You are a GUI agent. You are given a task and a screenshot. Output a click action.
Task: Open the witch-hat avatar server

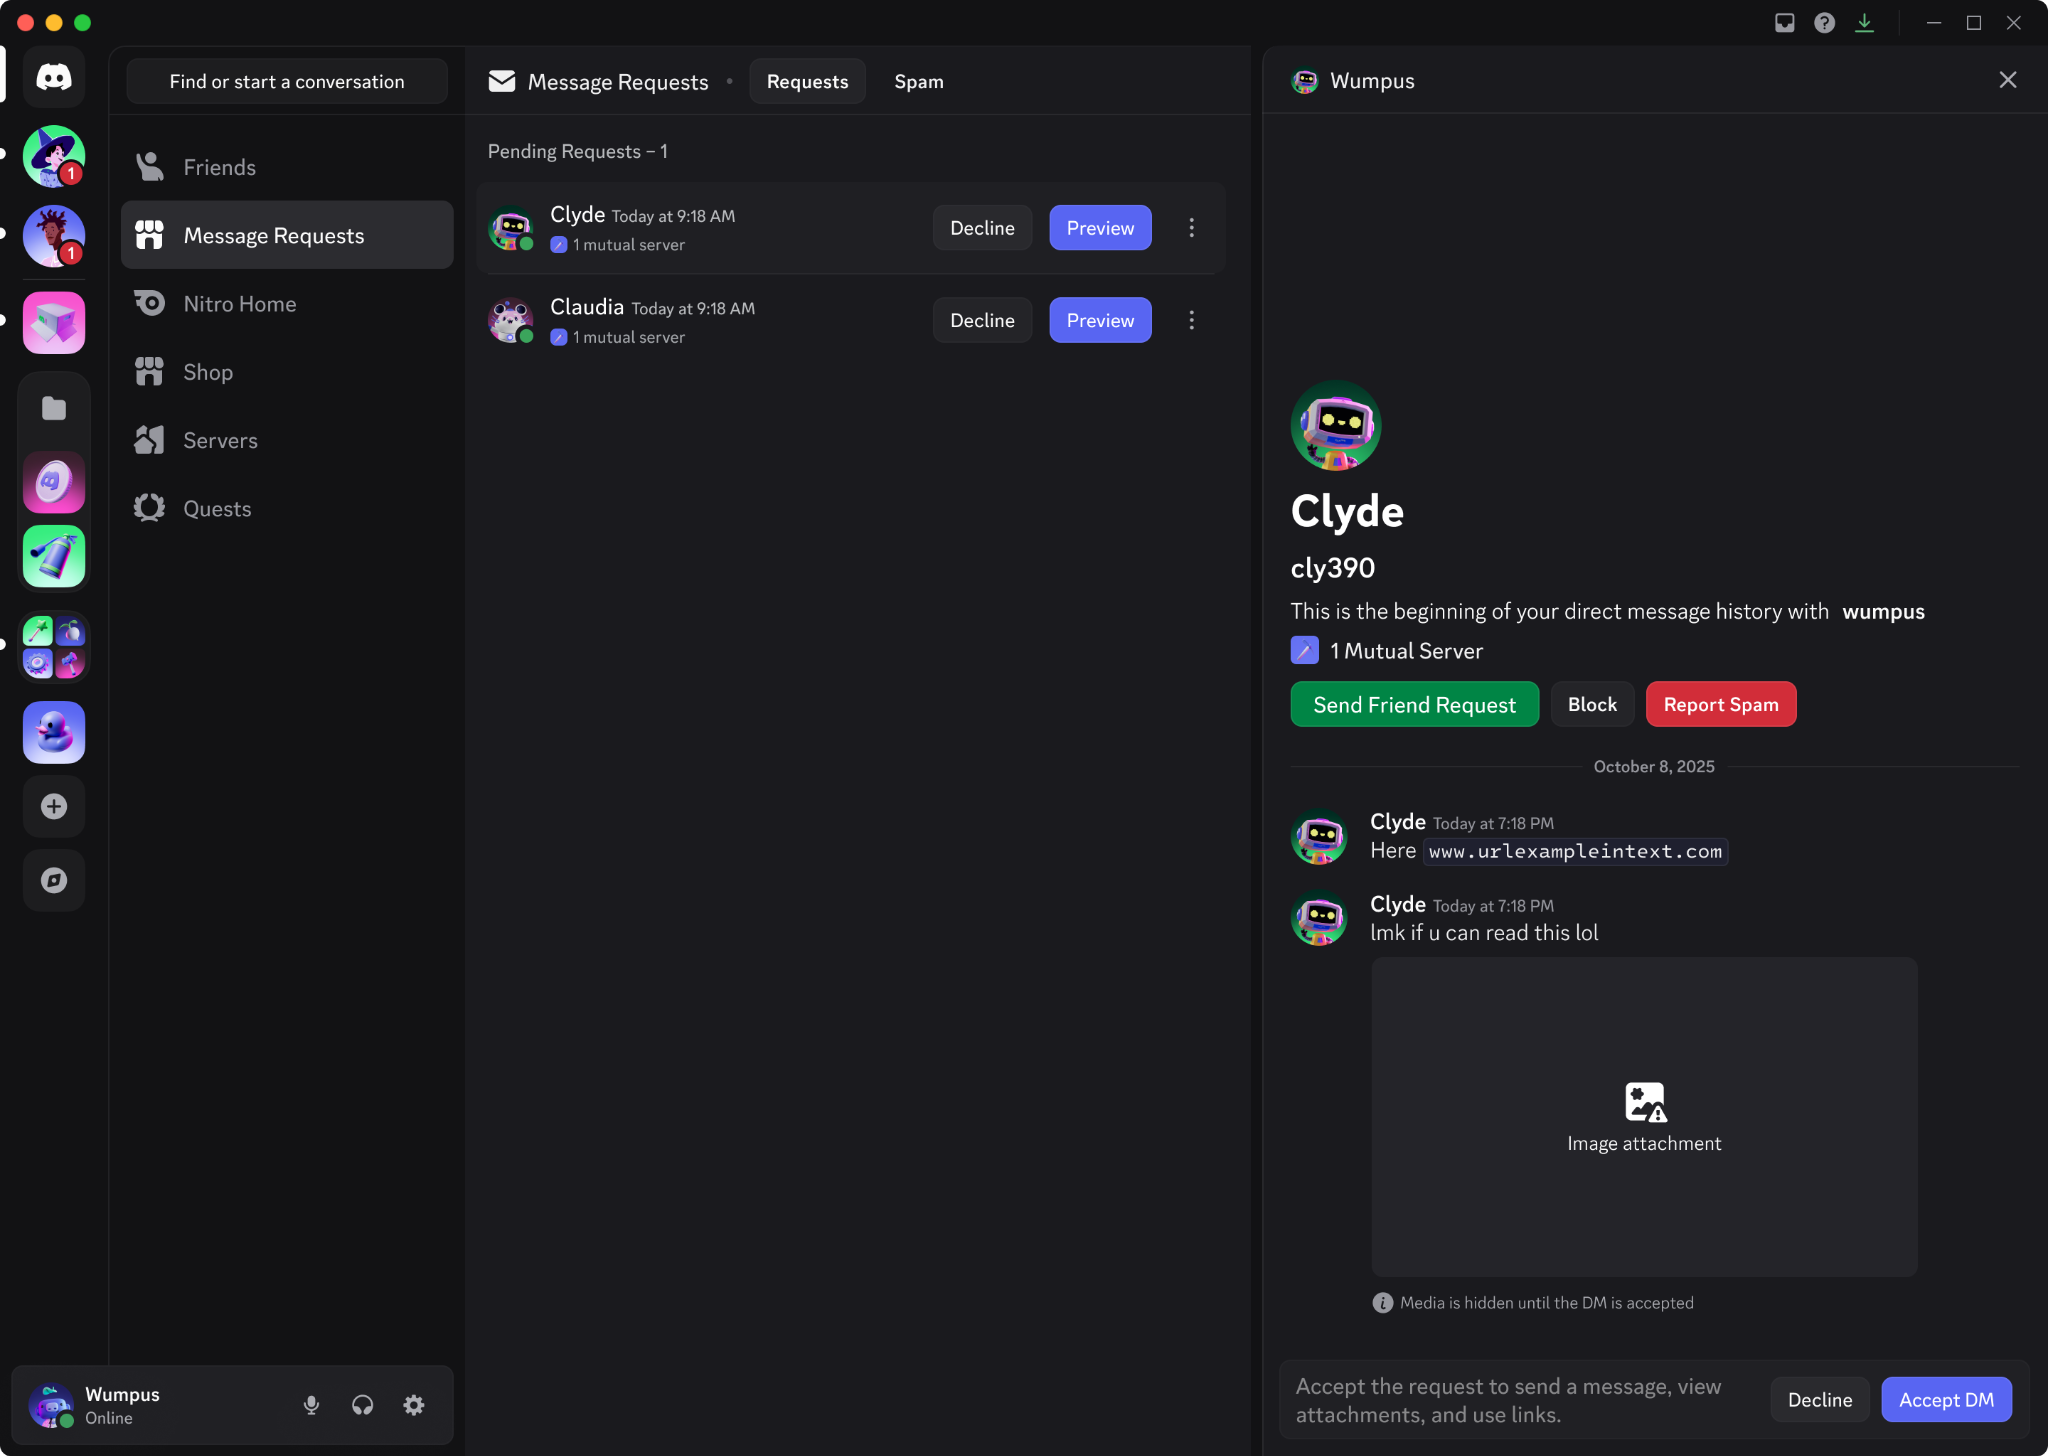tap(54, 156)
